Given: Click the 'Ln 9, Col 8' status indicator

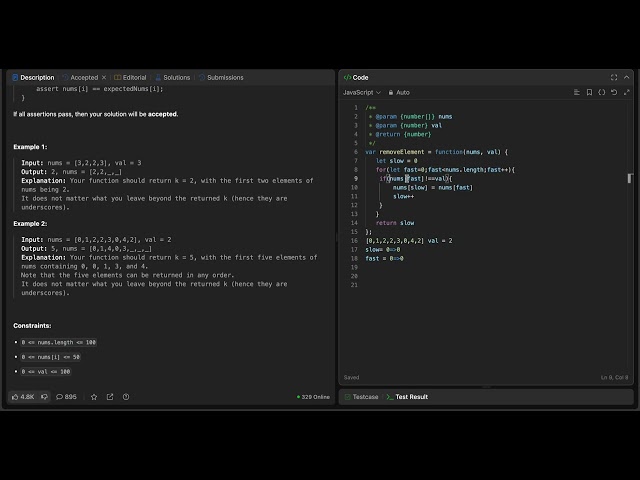Looking at the screenshot, I should [x=614, y=378].
